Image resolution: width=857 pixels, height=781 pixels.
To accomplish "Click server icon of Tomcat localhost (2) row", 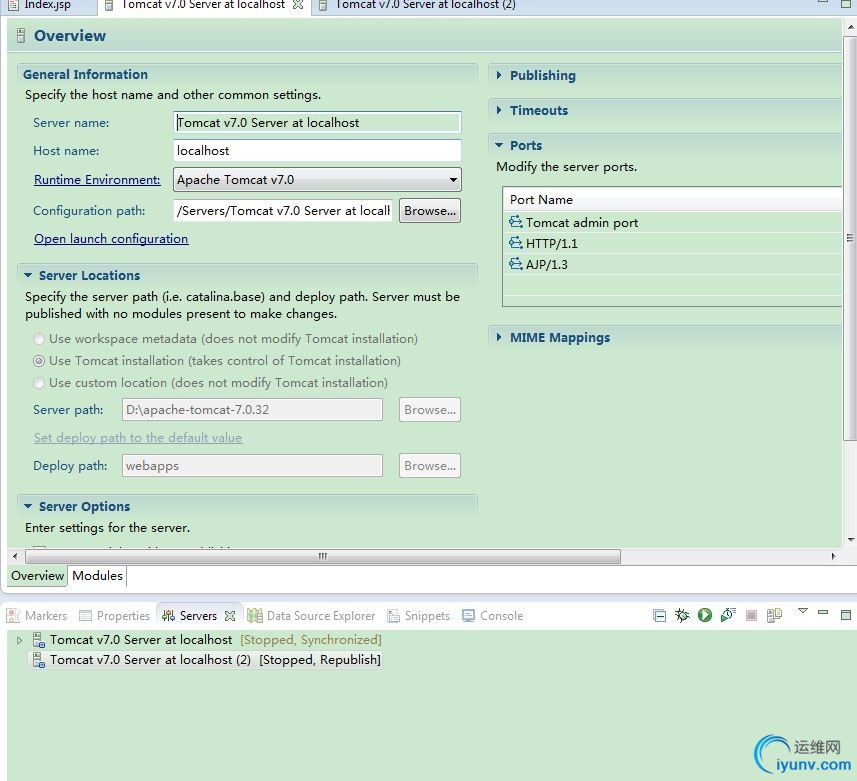I will coord(38,660).
